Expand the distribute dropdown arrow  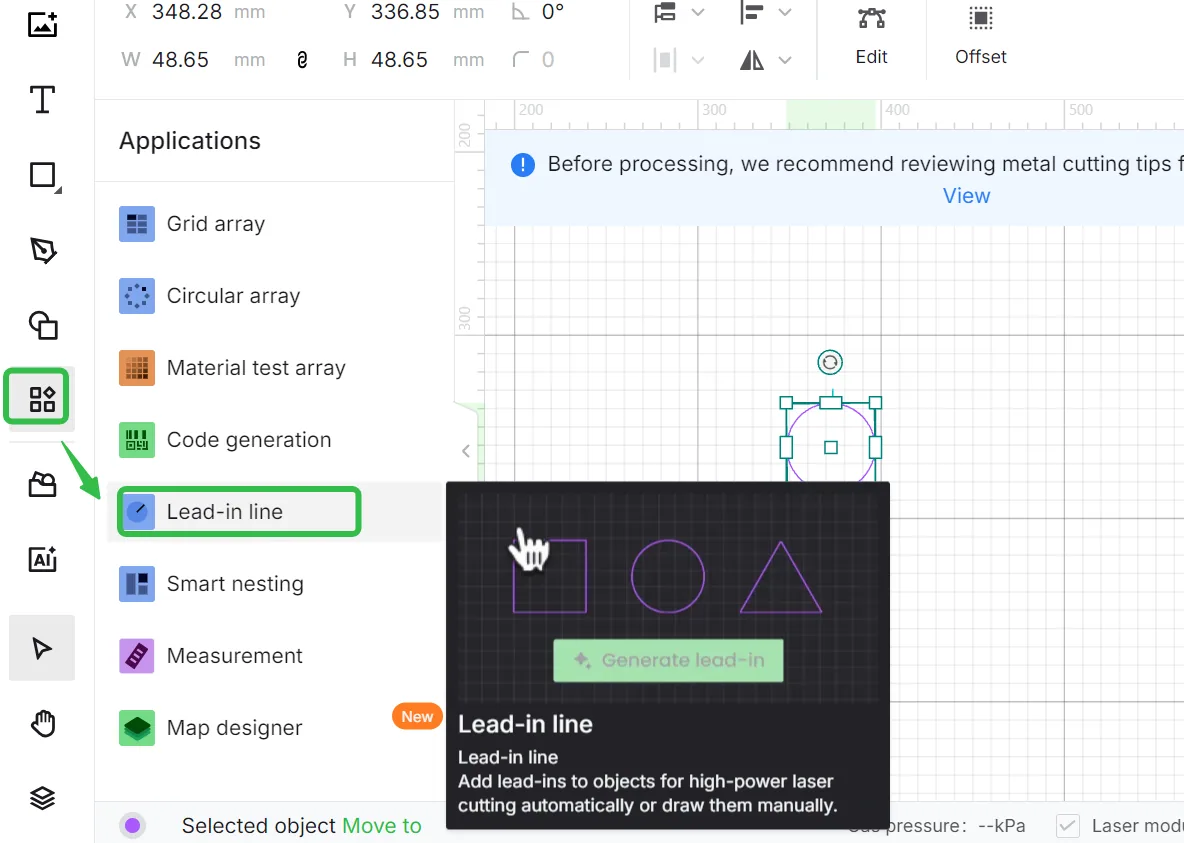click(698, 60)
